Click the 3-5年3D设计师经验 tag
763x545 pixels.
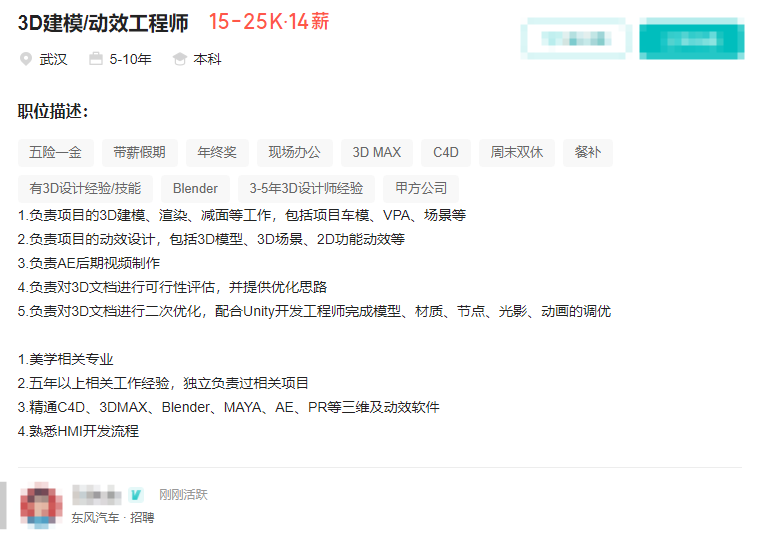(x=307, y=188)
